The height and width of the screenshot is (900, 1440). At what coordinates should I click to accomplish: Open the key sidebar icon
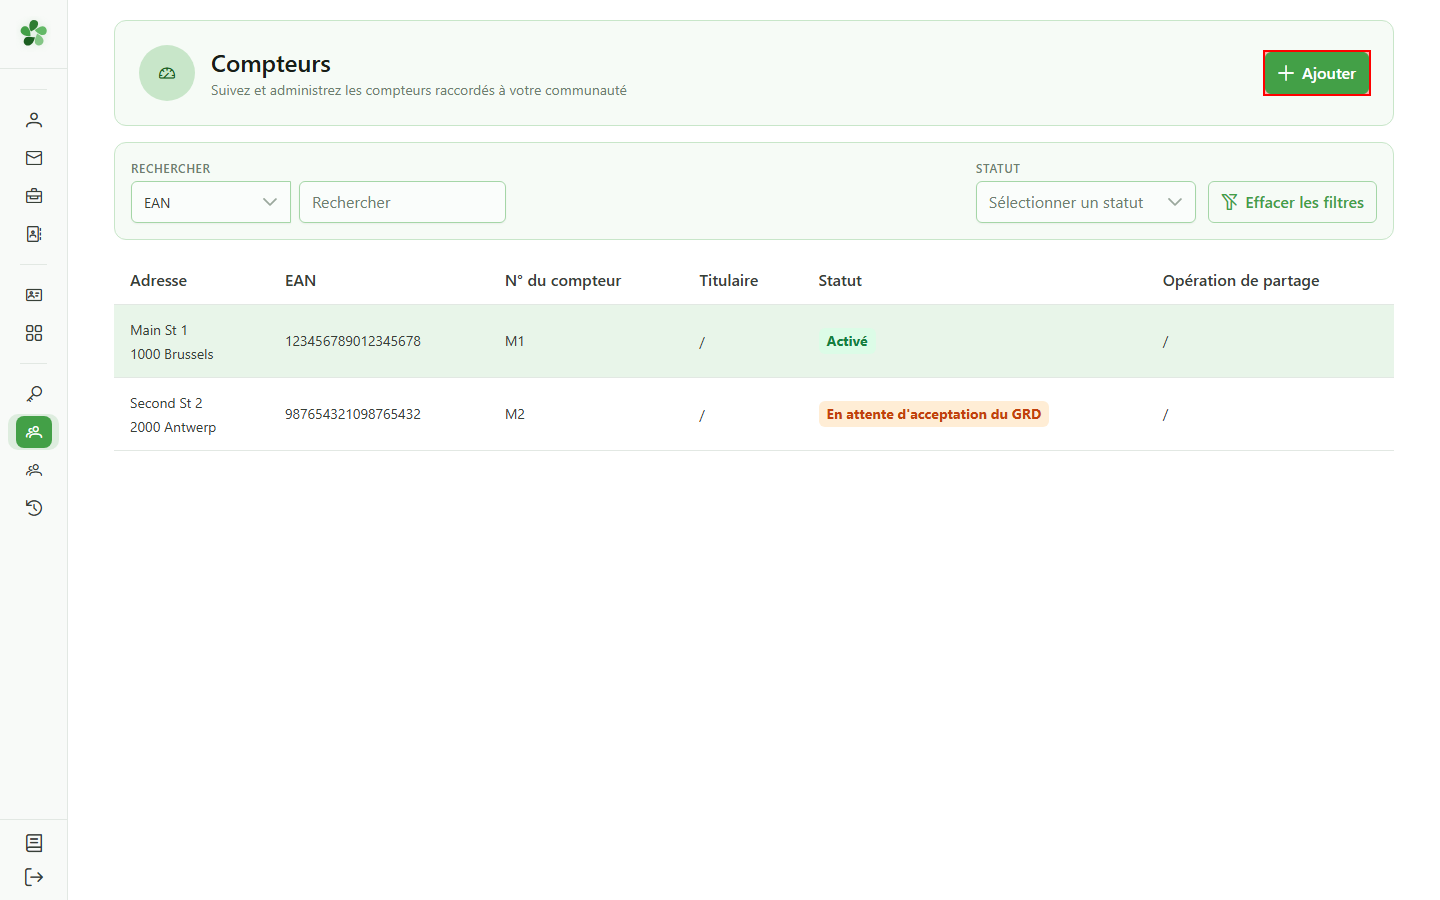pyautogui.click(x=34, y=394)
